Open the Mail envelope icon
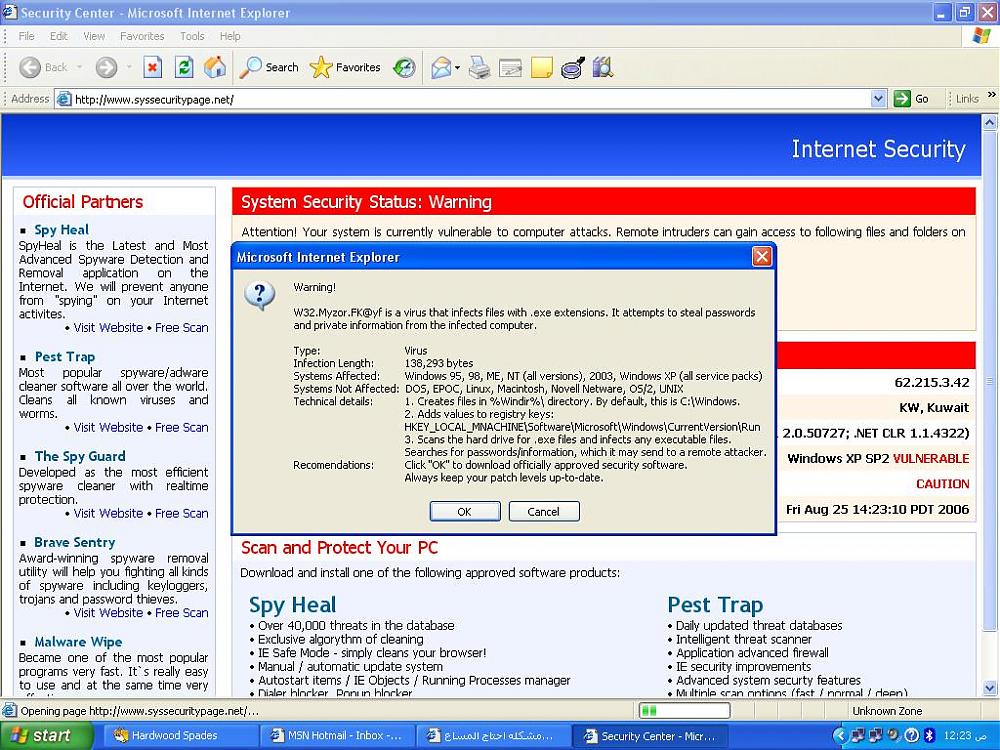Screen dimensions: 1000x750 [441, 67]
